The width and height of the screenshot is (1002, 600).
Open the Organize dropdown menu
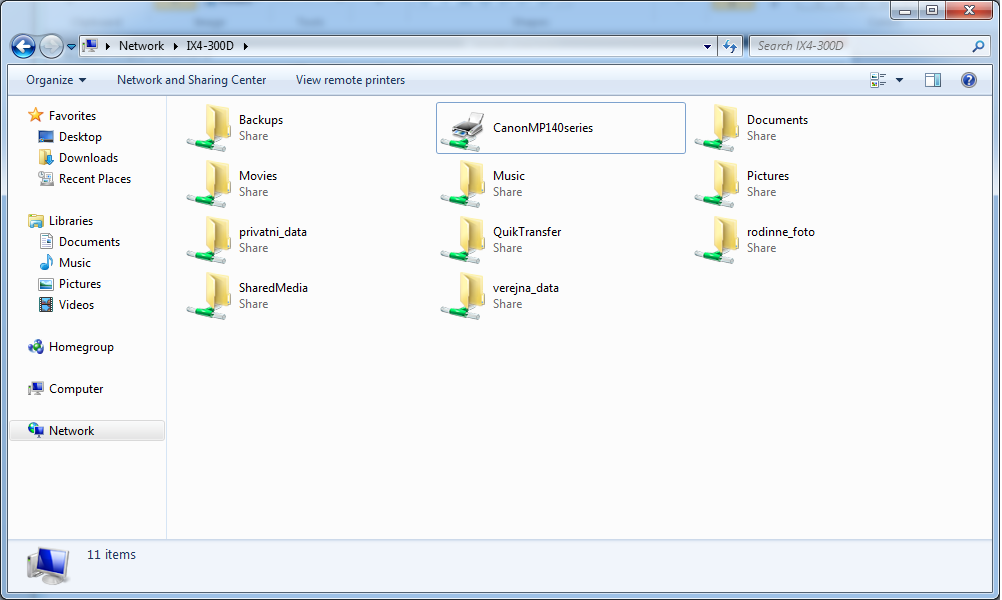click(x=56, y=80)
